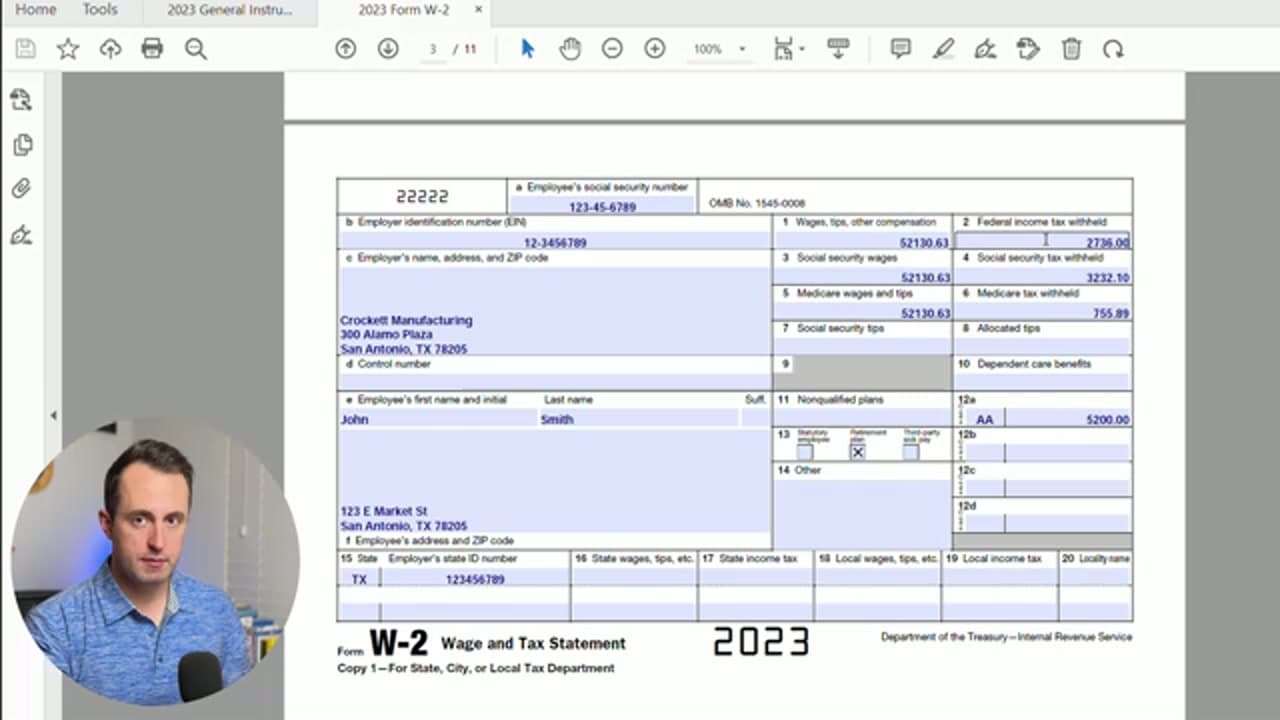Click the Social security tips field
The width and height of the screenshot is (1280, 720).
click(x=863, y=346)
